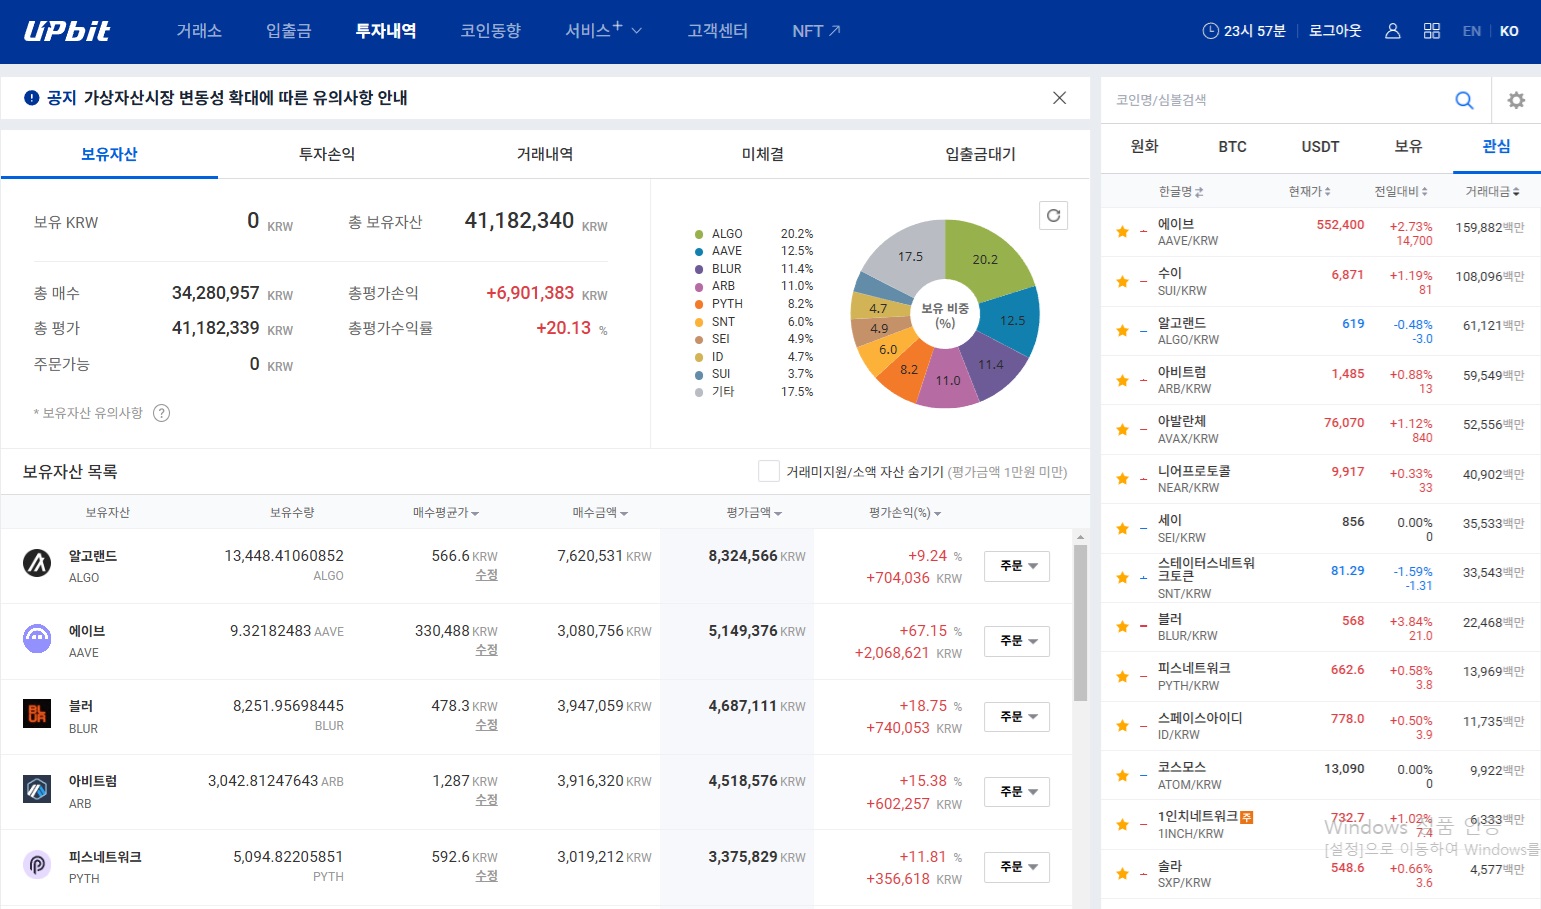Open holdings caution help icon
Viewport: 1541px width, 909px height.
[x=162, y=413]
